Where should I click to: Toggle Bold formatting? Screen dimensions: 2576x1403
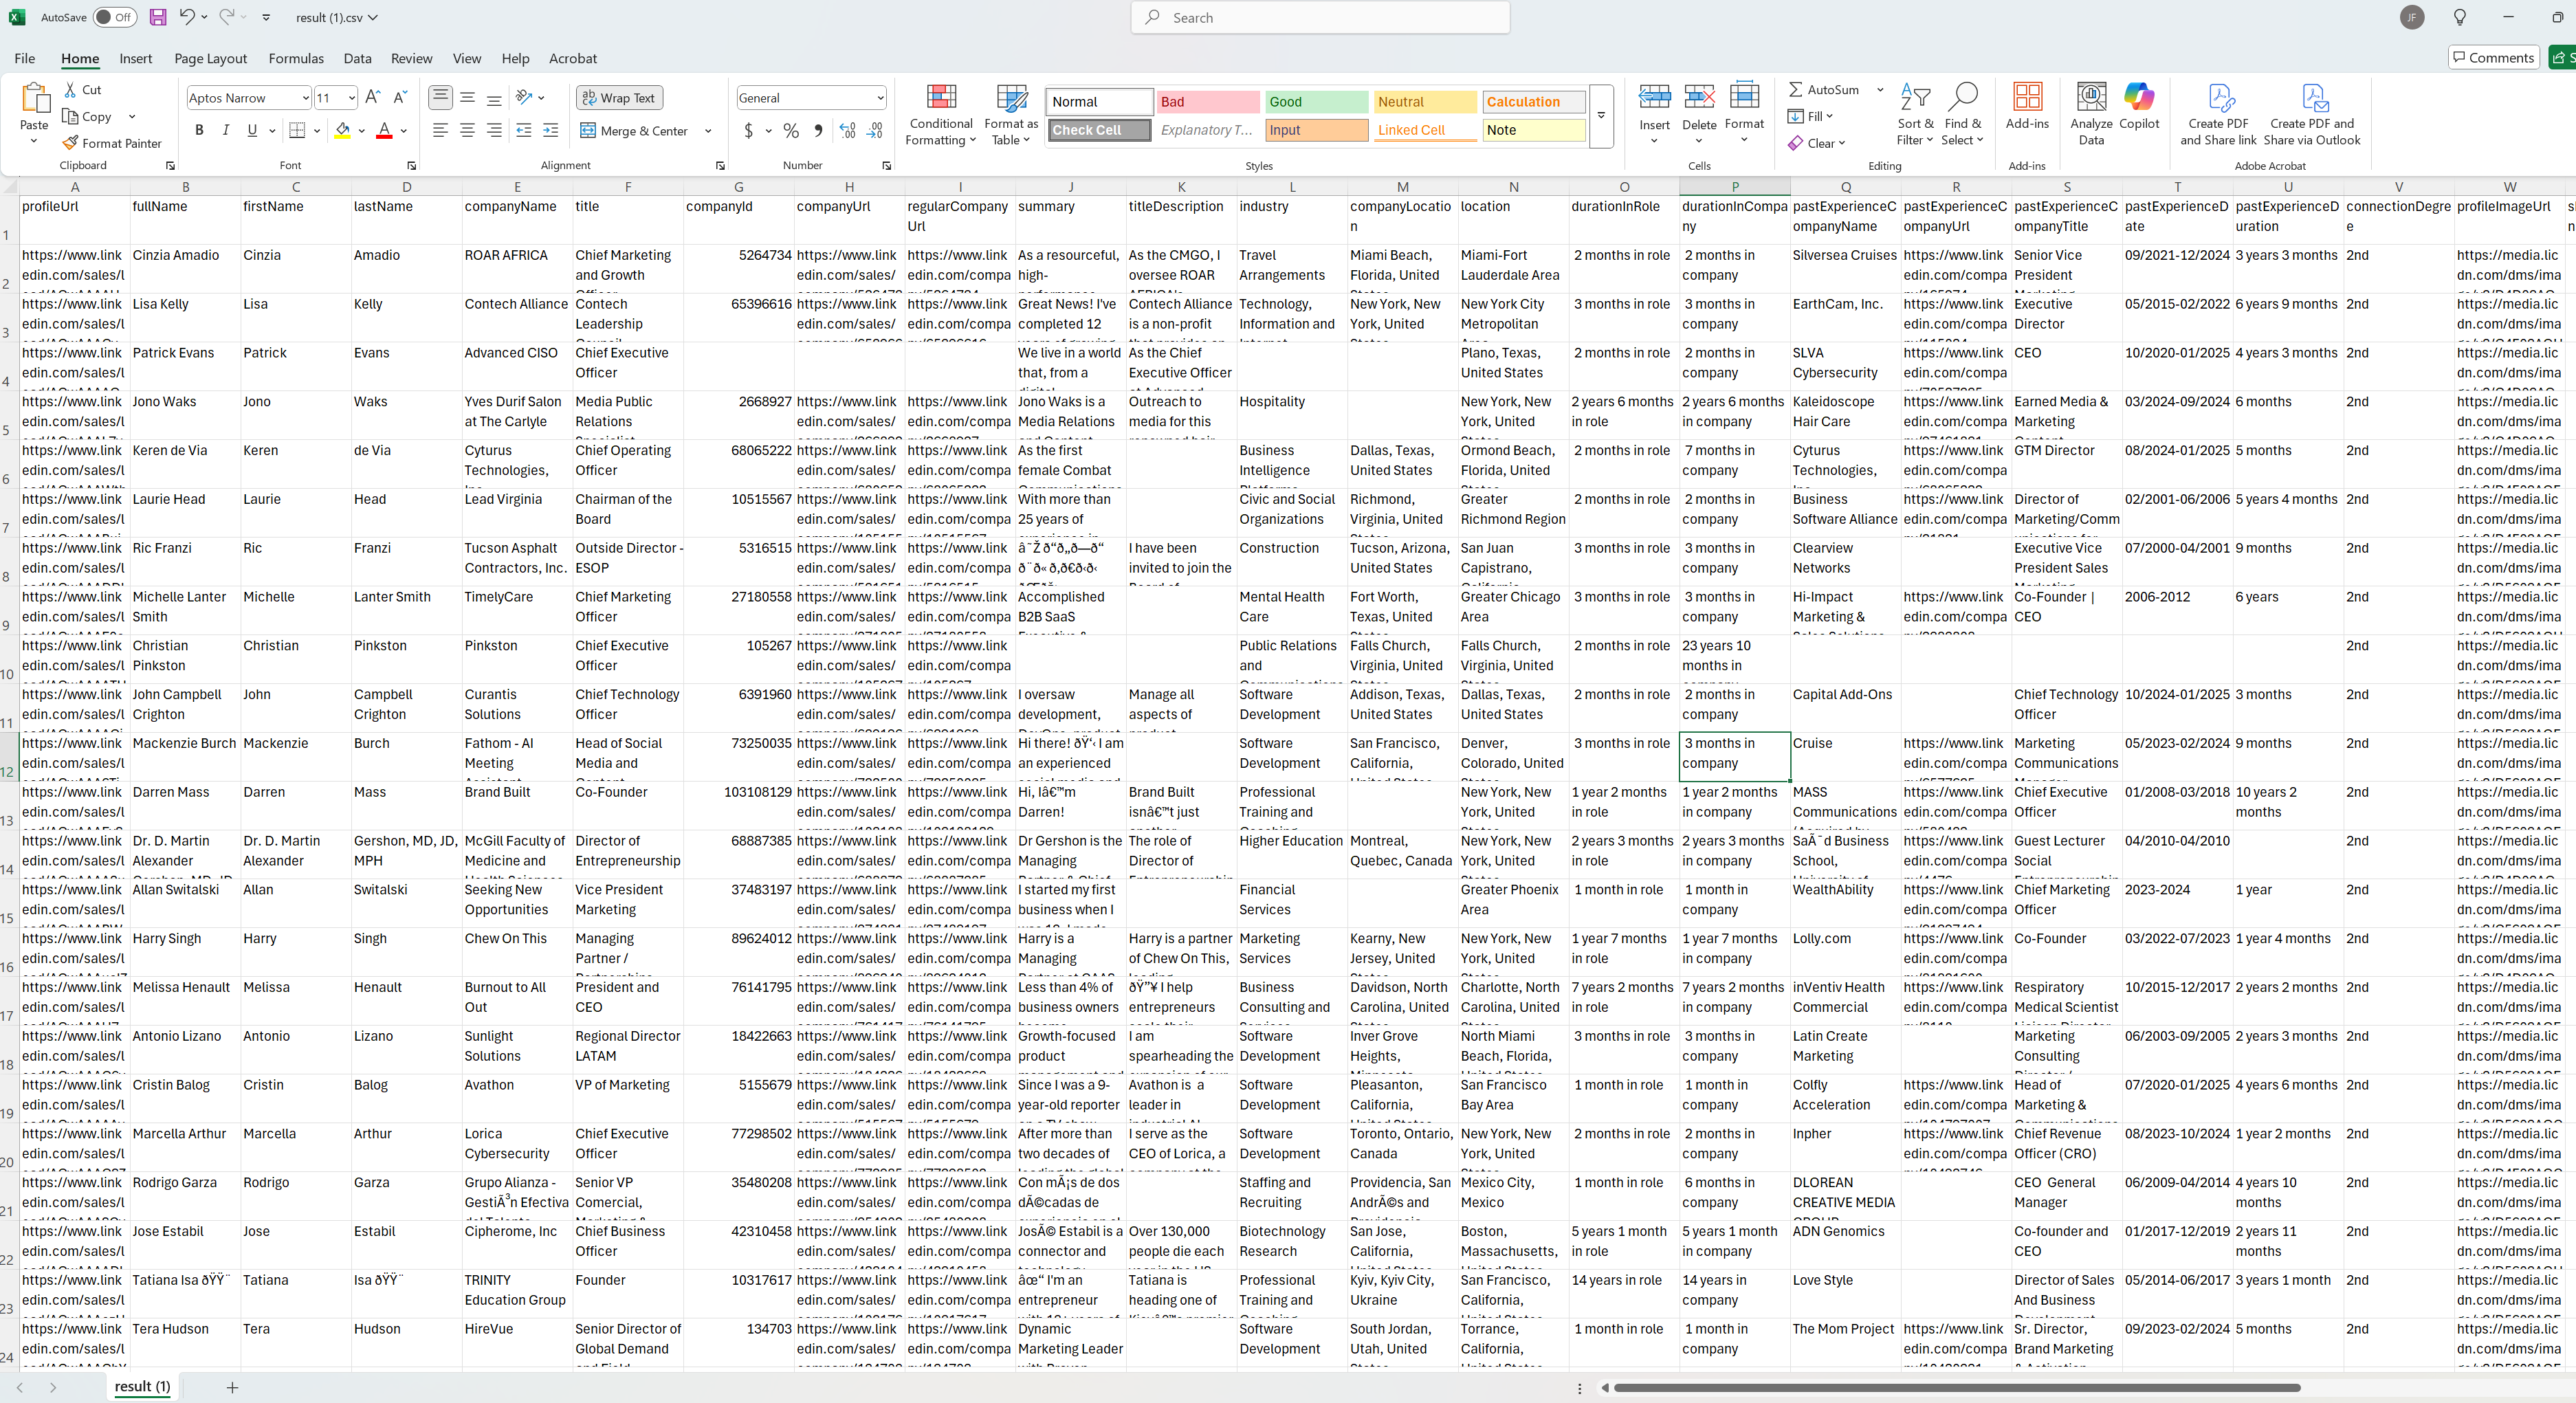coord(199,130)
